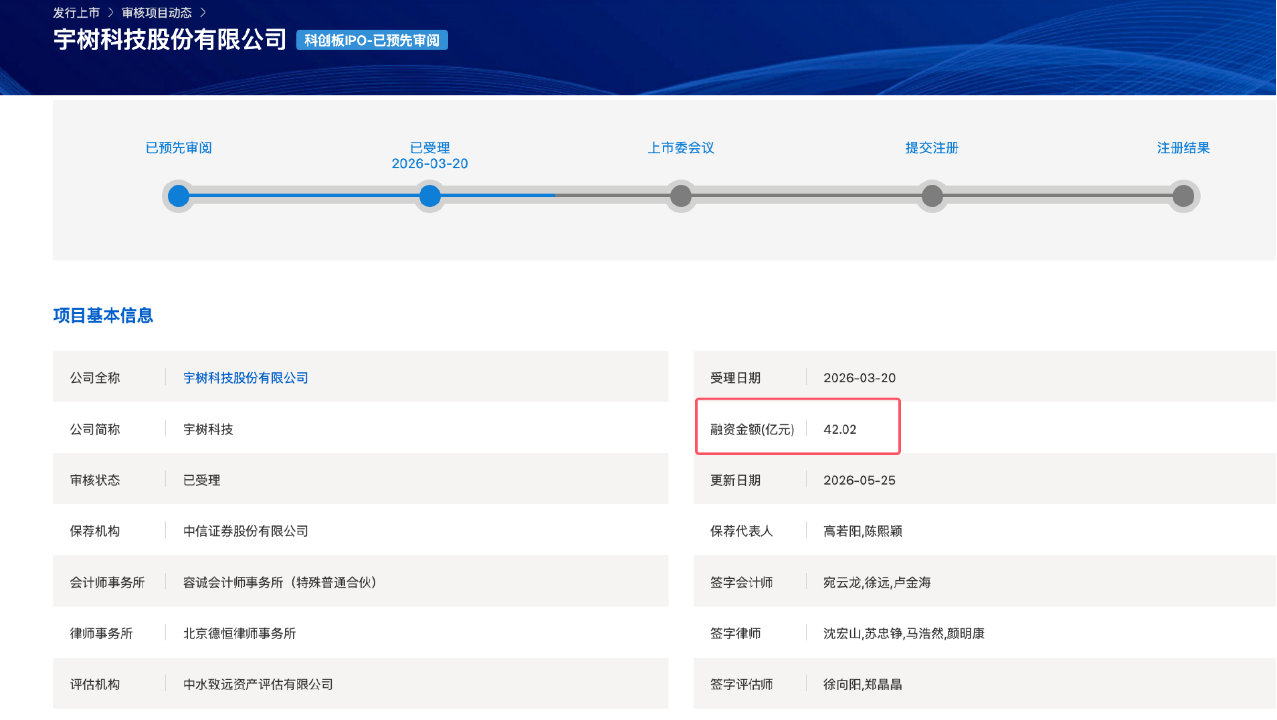
Task: Click the 签字律师 field label
Action: 735,633
